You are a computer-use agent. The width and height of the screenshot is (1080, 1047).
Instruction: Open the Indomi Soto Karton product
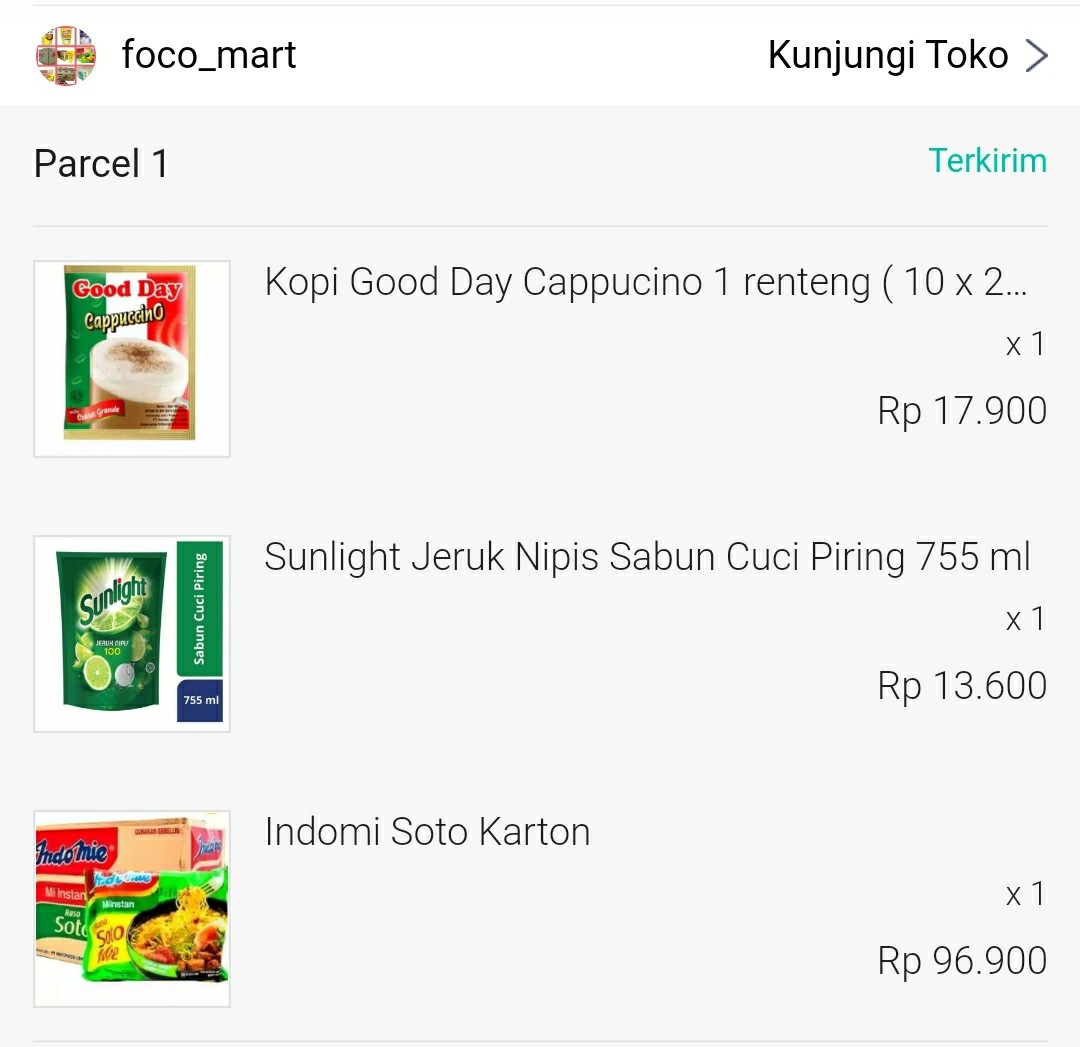pos(427,831)
